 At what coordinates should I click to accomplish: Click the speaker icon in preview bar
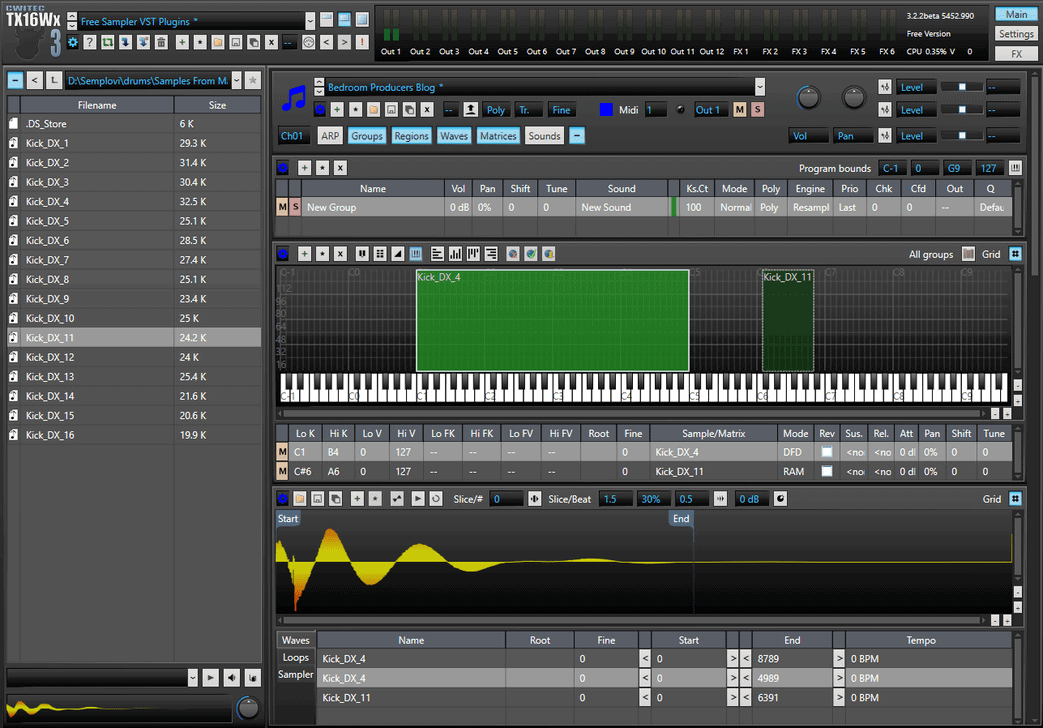pos(231,678)
